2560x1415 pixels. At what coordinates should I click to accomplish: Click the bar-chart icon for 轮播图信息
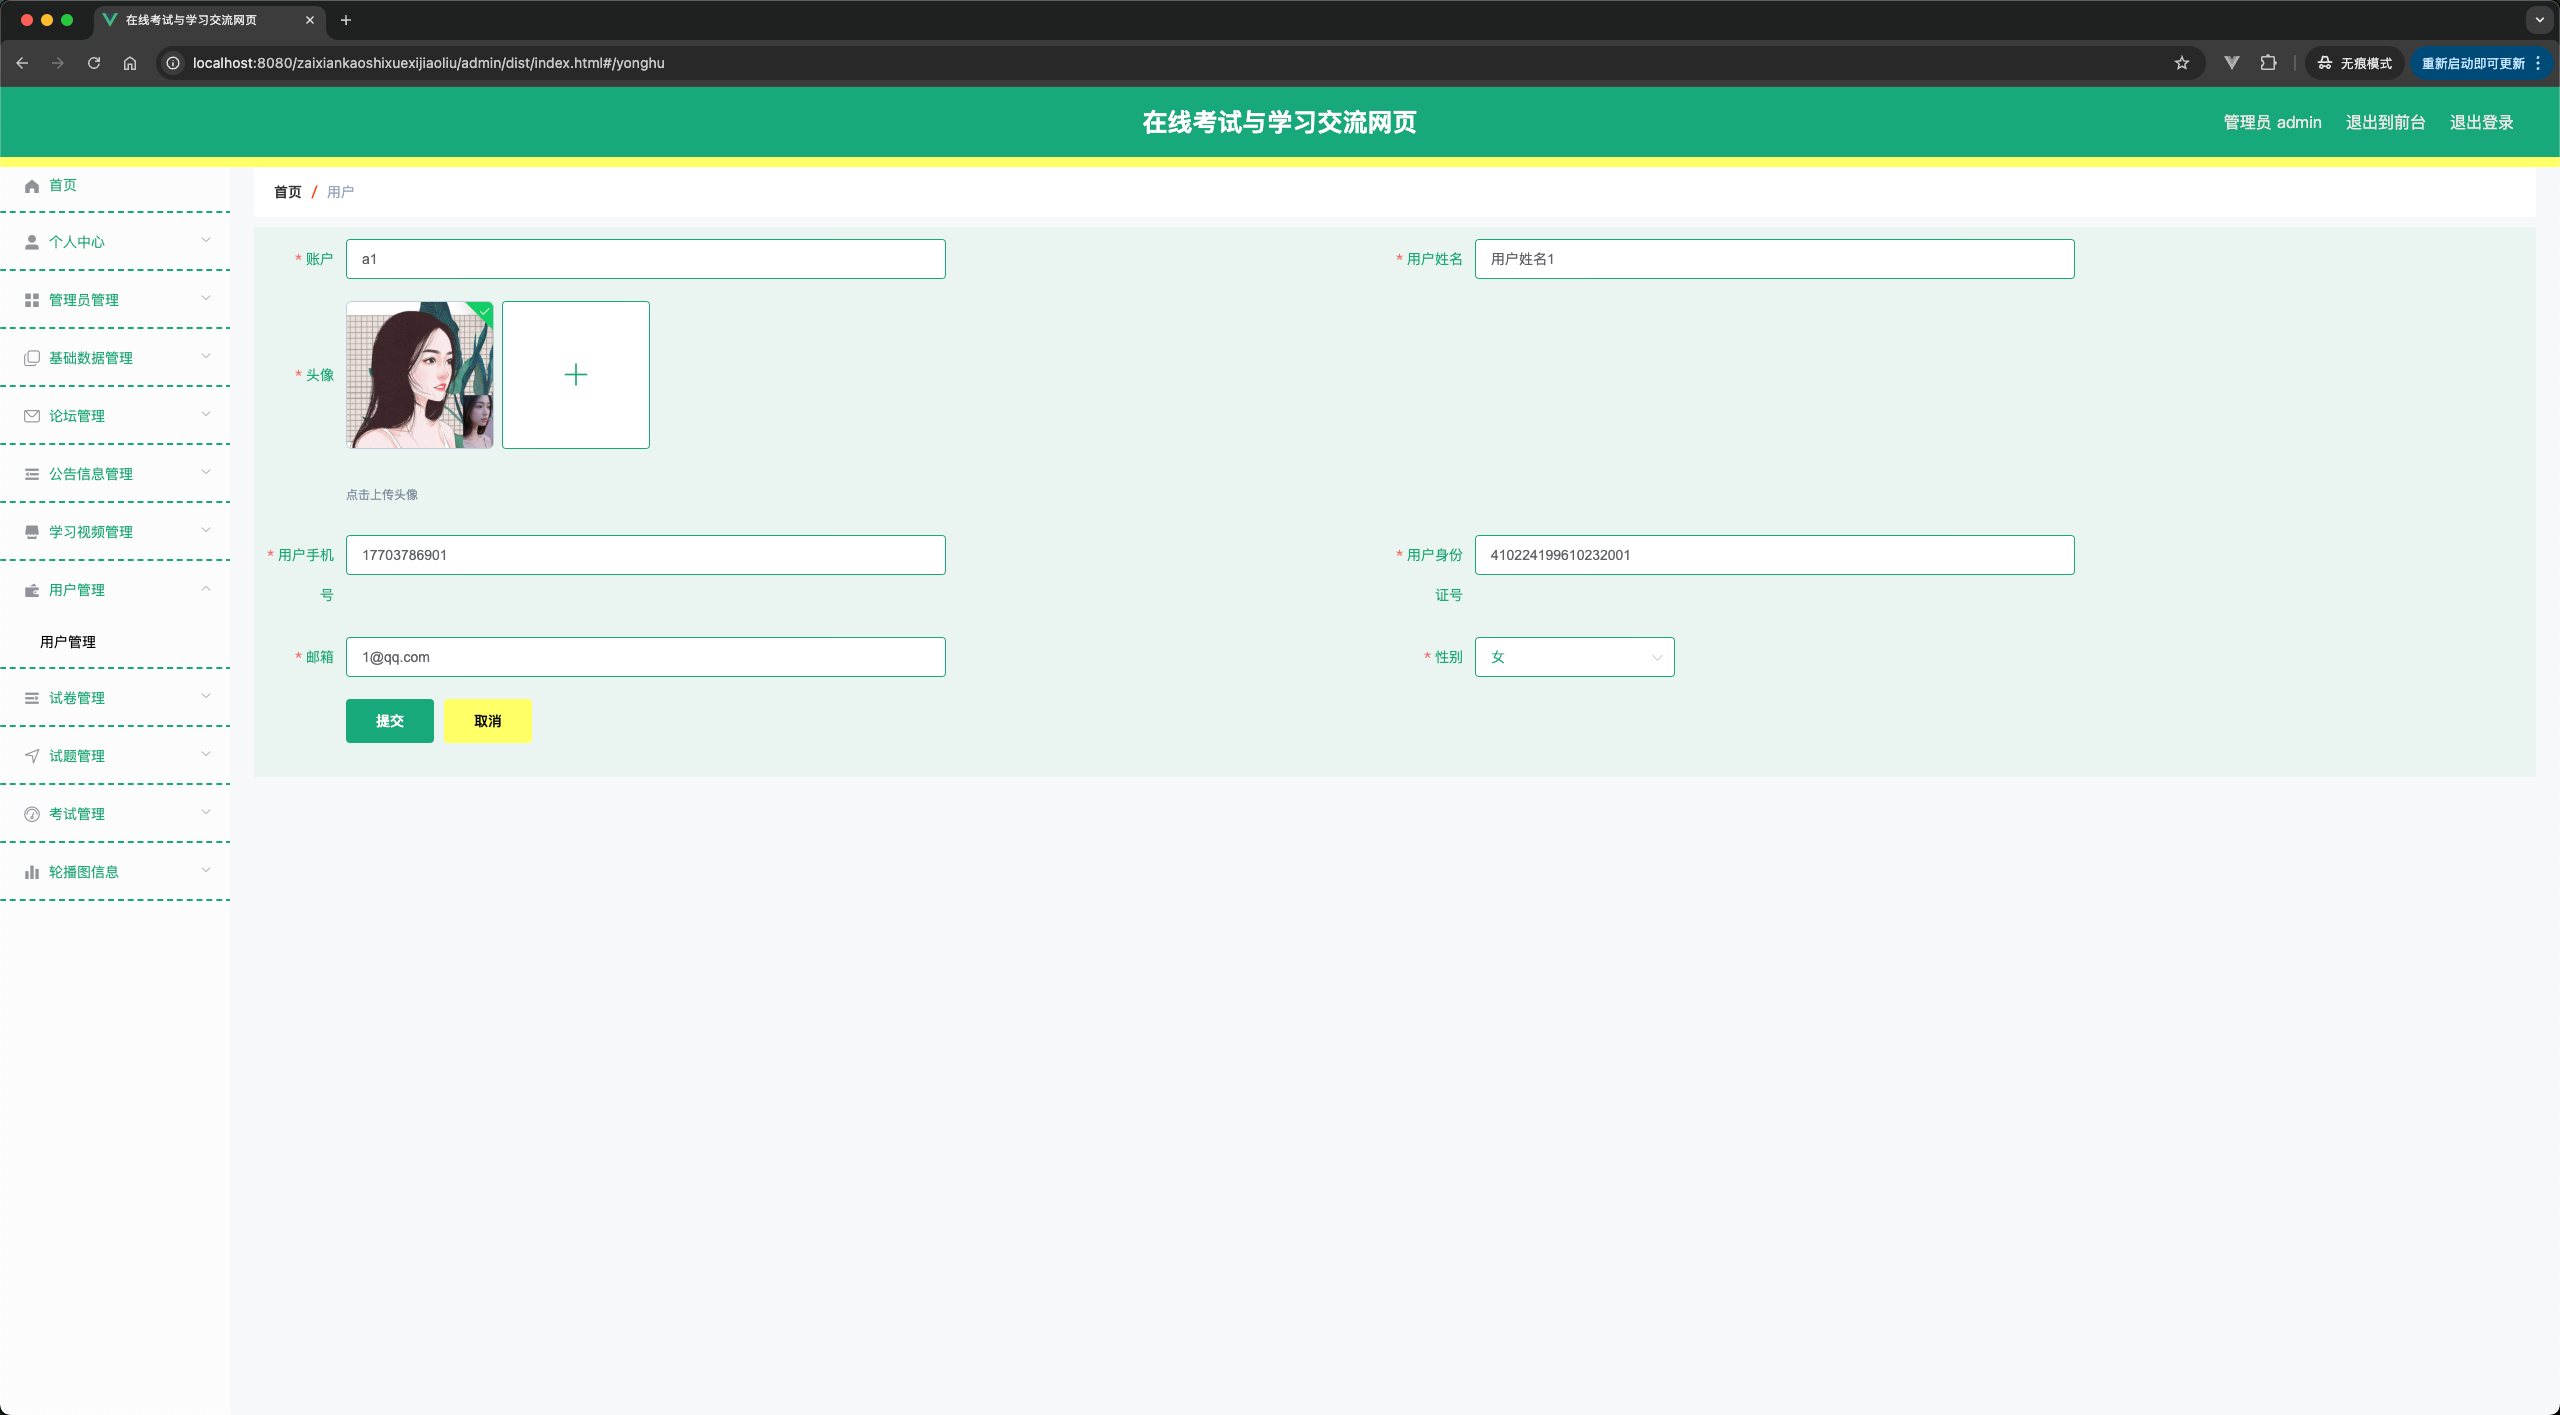tap(32, 872)
